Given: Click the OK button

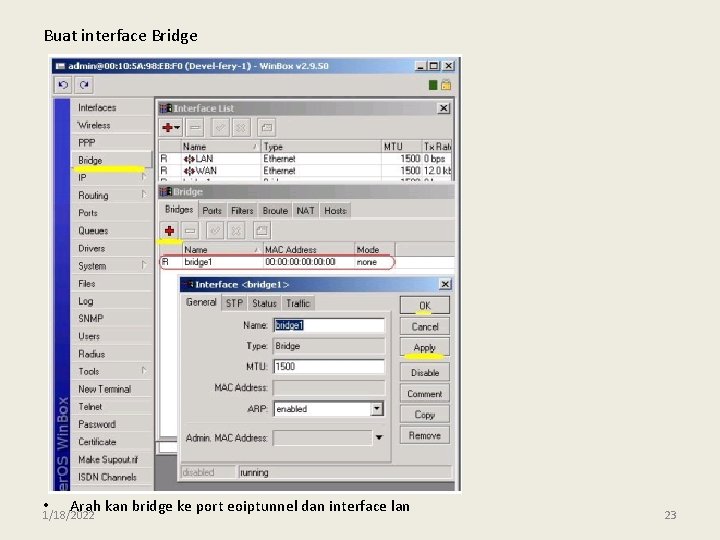Looking at the screenshot, I should pyautogui.click(x=425, y=305).
